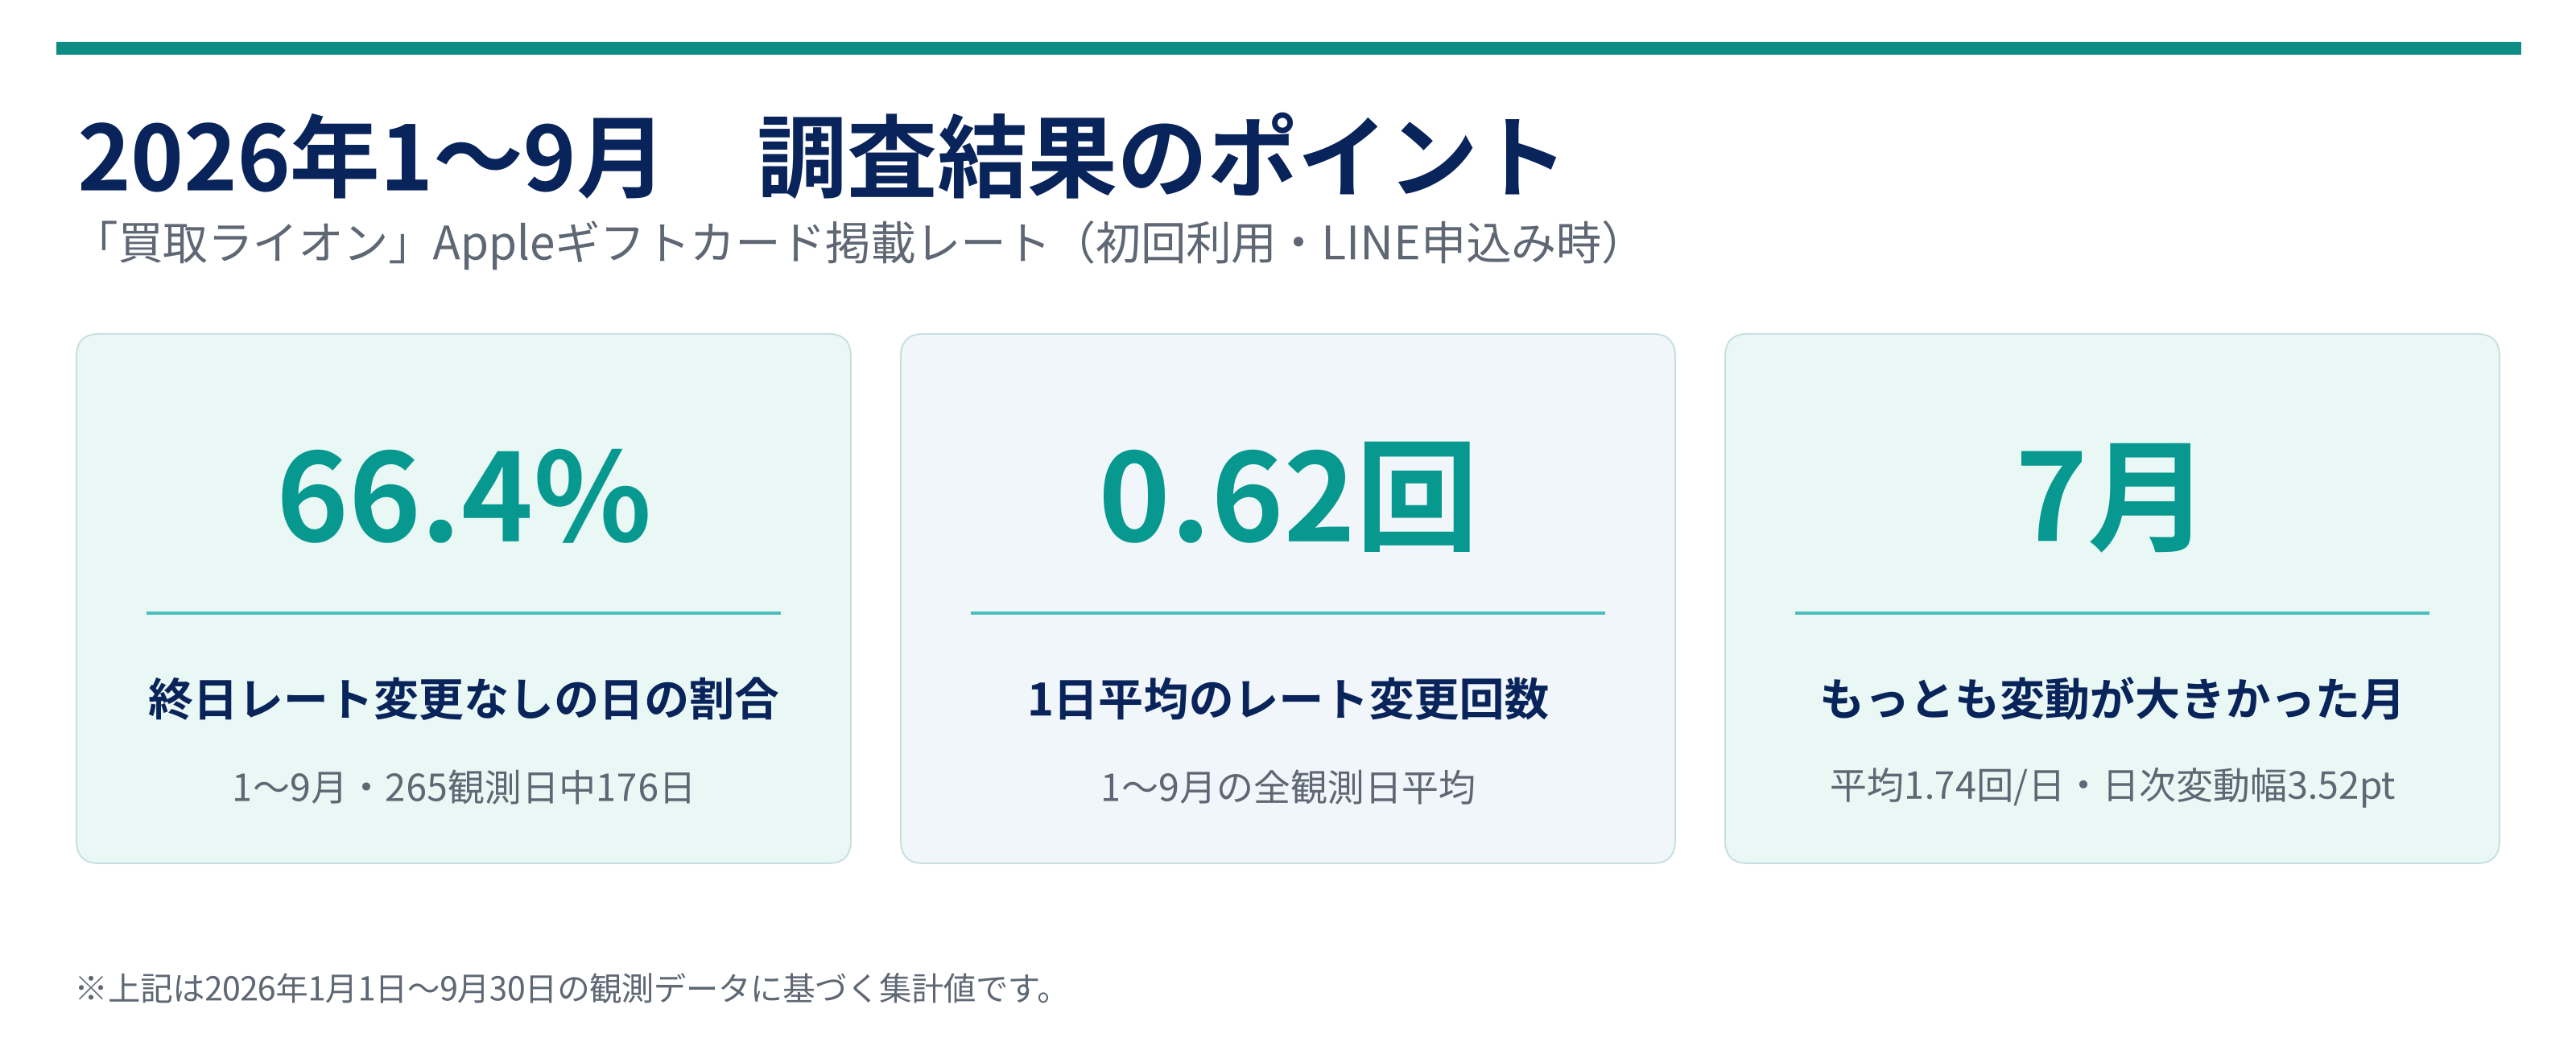
Task: Click the teal bar at top of page
Action: (1288, 48)
